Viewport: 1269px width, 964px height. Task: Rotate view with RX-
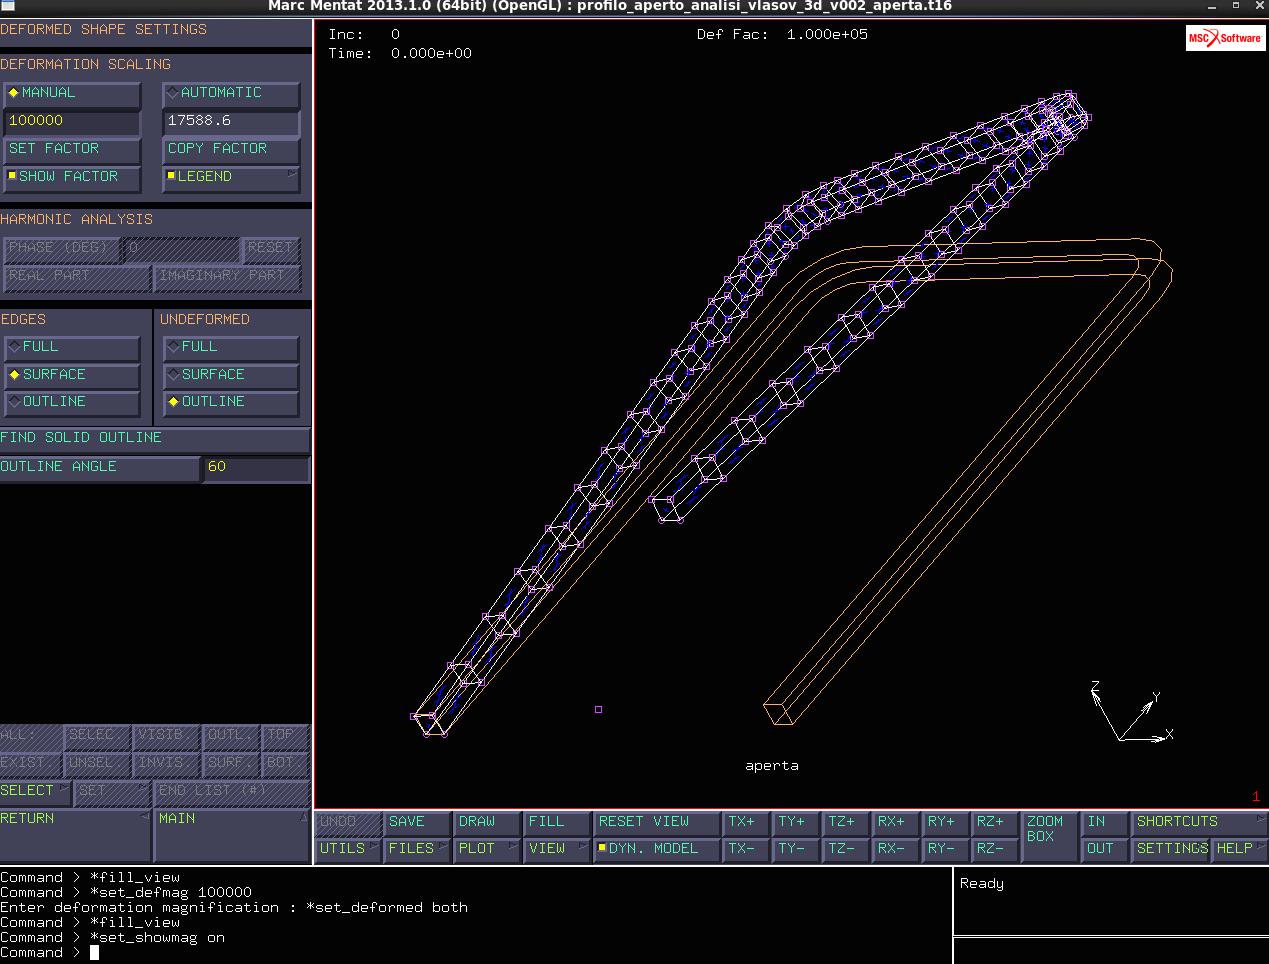[896, 849]
